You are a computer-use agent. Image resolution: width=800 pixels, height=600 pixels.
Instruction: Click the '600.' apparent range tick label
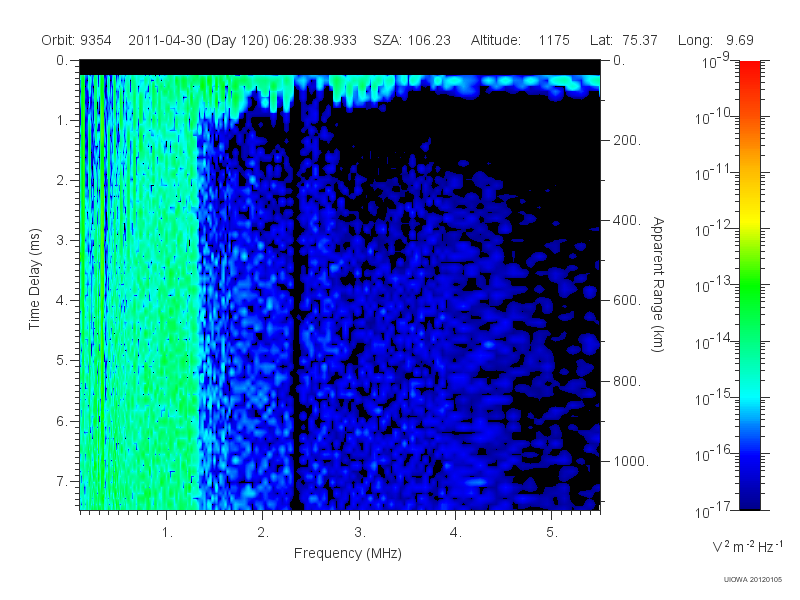click(x=627, y=301)
